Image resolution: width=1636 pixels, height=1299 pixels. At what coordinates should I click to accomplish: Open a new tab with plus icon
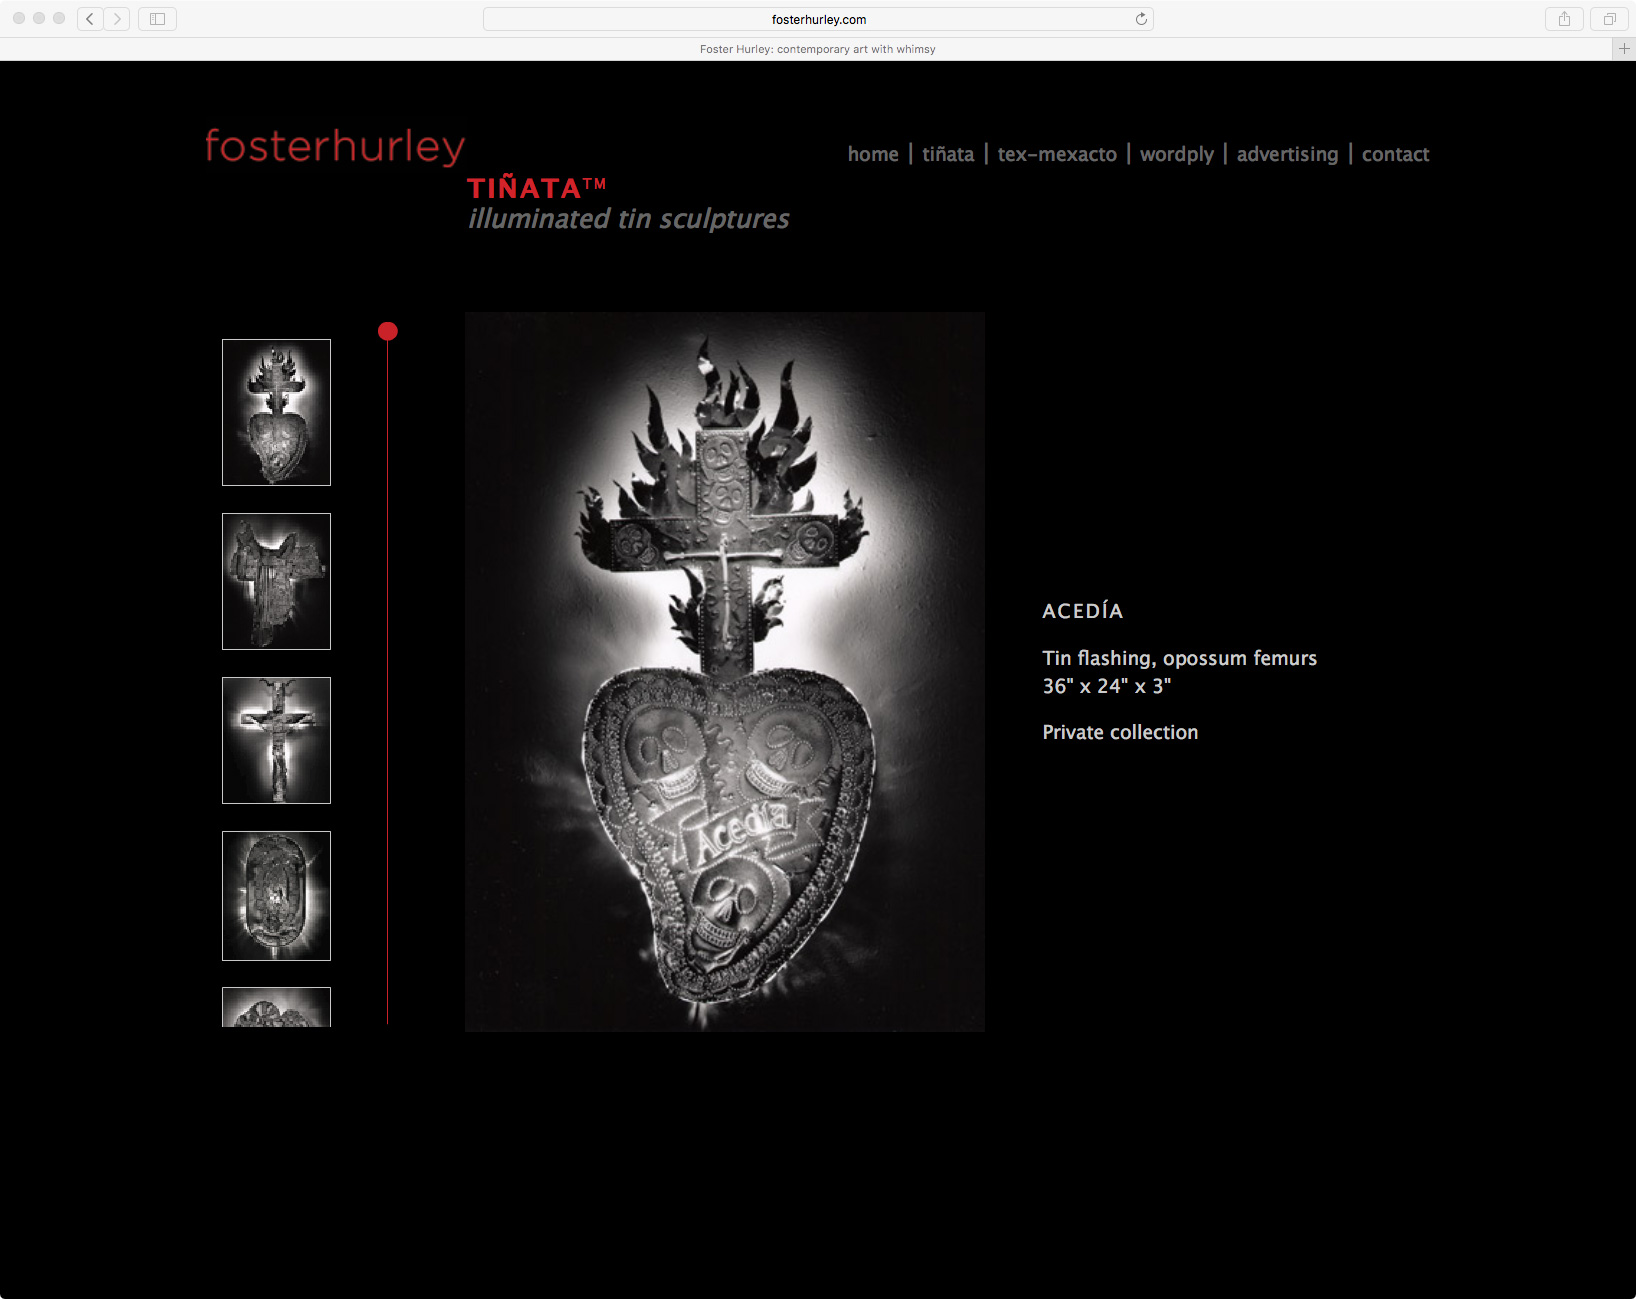point(1624,48)
